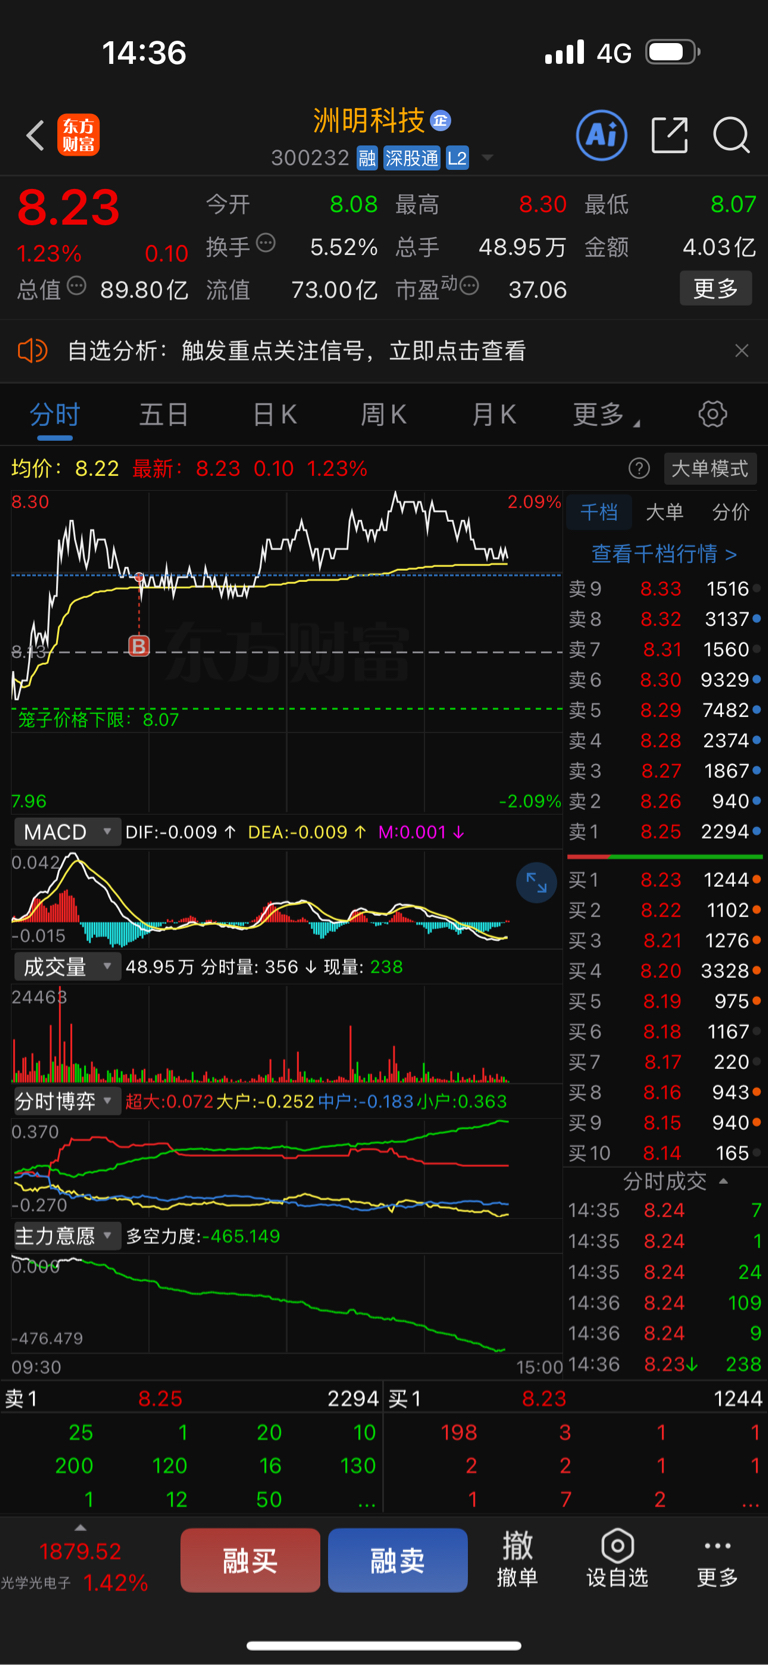The image size is (768, 1665).
Task: Select the 千档 order book tab
Action: [x=599, y=512]
